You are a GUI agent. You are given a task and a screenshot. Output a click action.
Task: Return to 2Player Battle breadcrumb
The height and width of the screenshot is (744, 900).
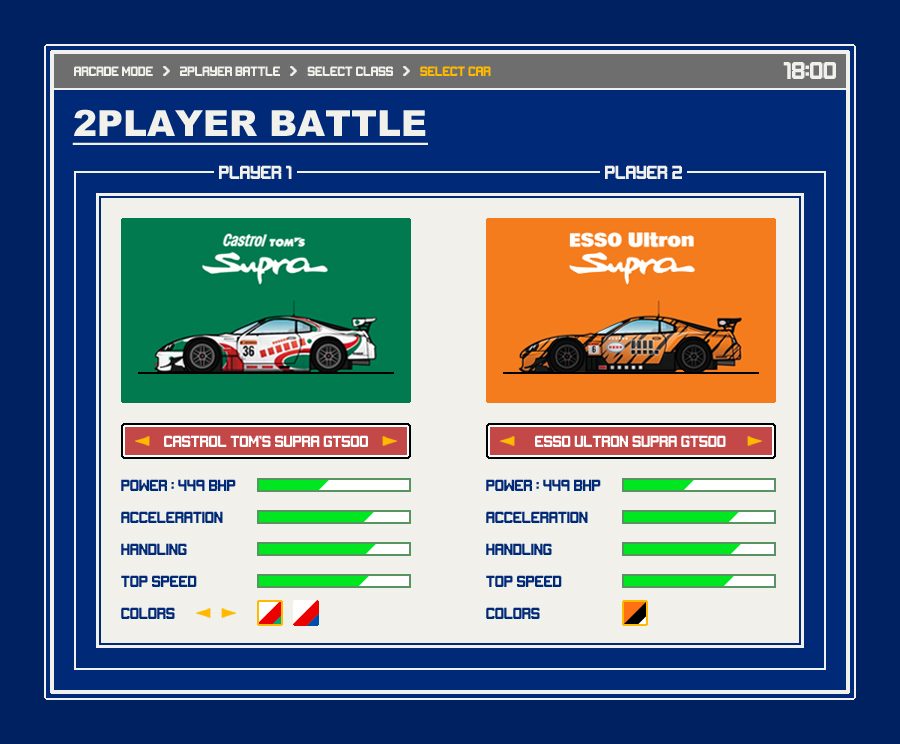tap(230, 71)
